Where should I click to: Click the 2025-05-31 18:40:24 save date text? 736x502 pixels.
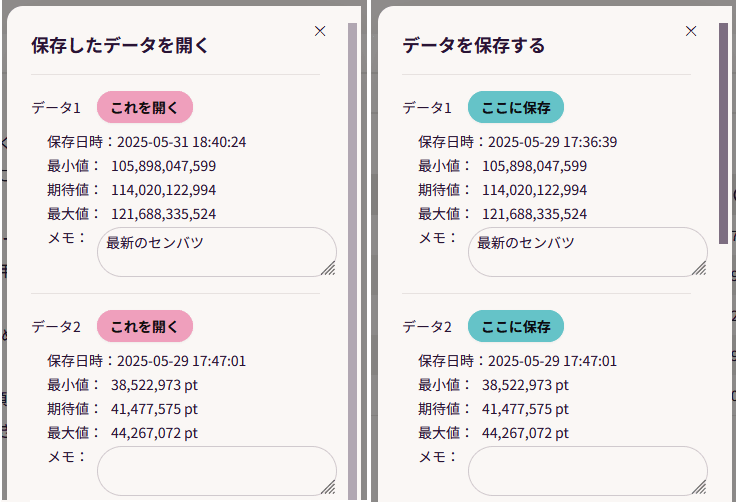pyautogui.click(x=182, y=142)
